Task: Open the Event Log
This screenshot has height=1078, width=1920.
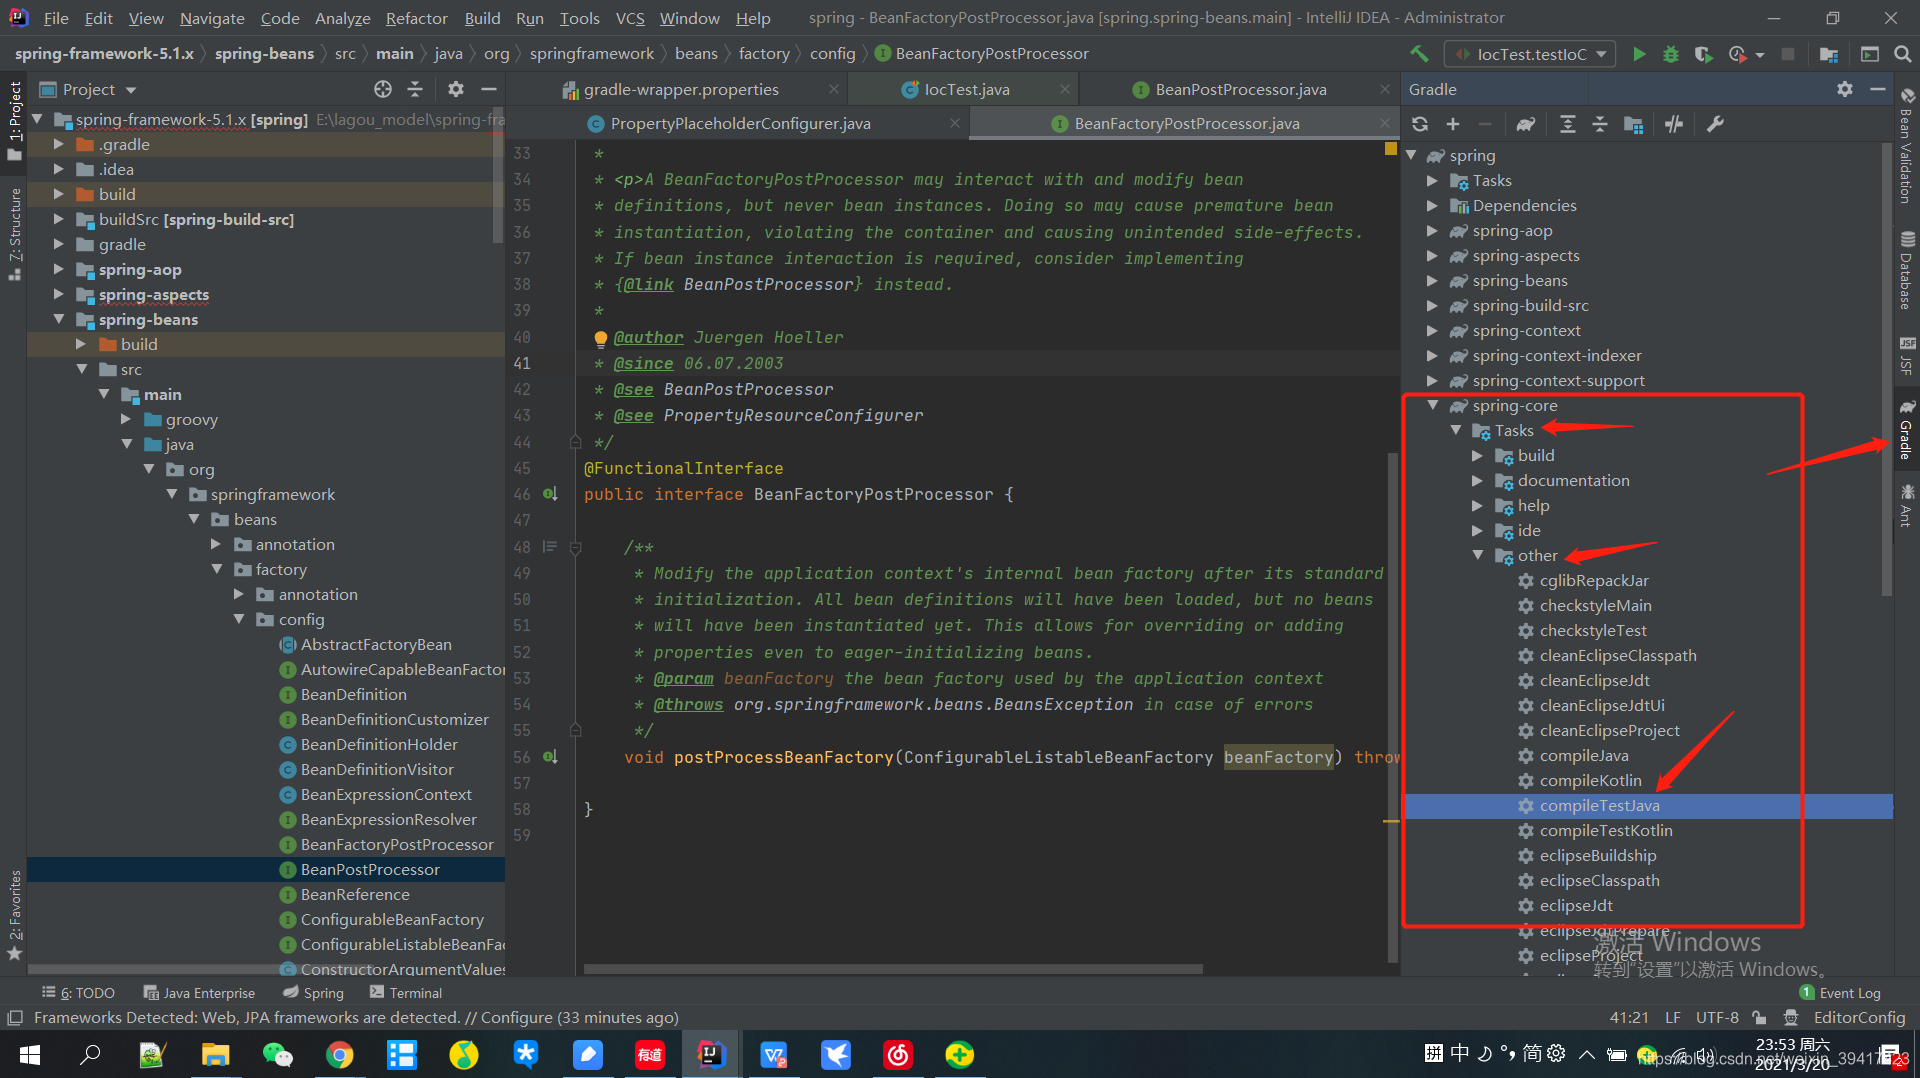Action: point(1840,993)
